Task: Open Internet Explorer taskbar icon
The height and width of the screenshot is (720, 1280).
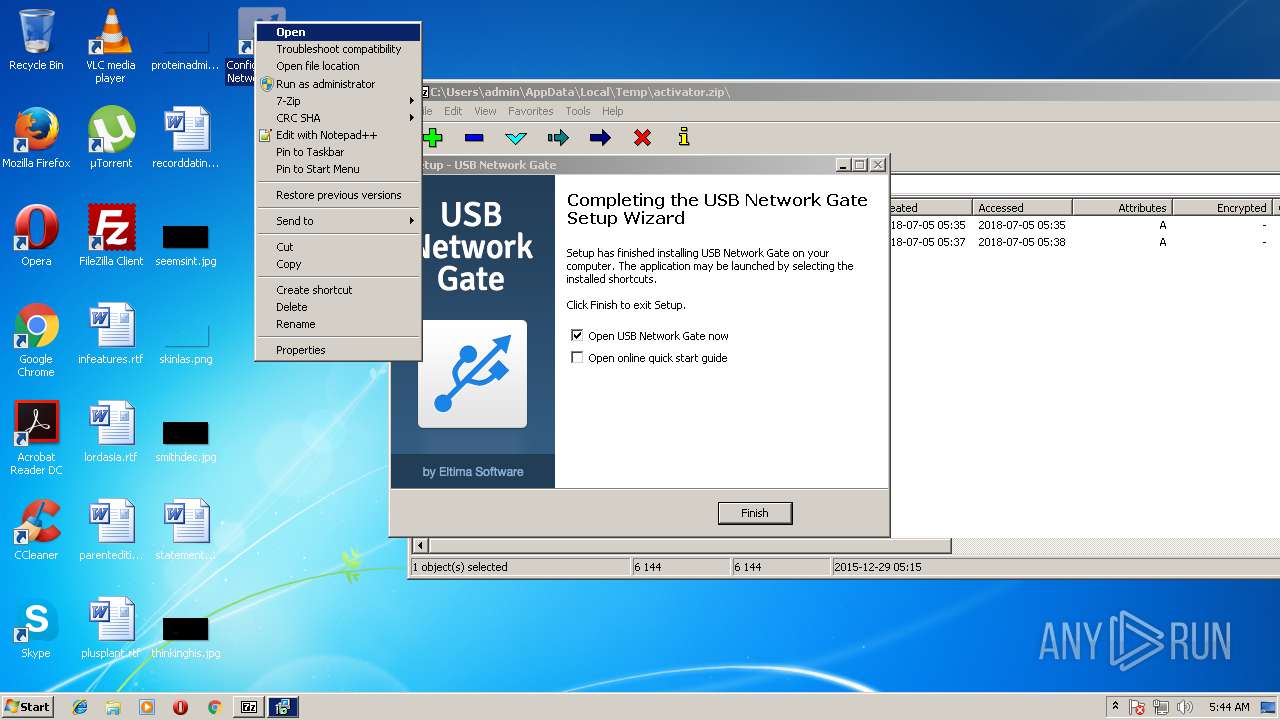Action: [x=80, y=707]
